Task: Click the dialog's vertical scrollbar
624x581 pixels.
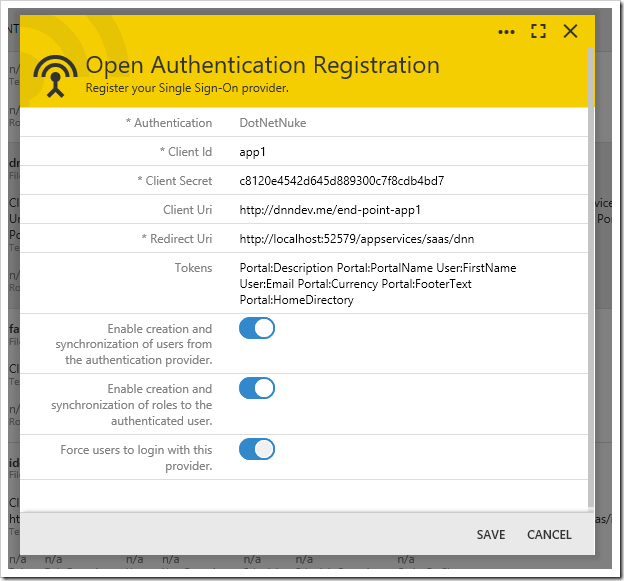Action: 591,277
